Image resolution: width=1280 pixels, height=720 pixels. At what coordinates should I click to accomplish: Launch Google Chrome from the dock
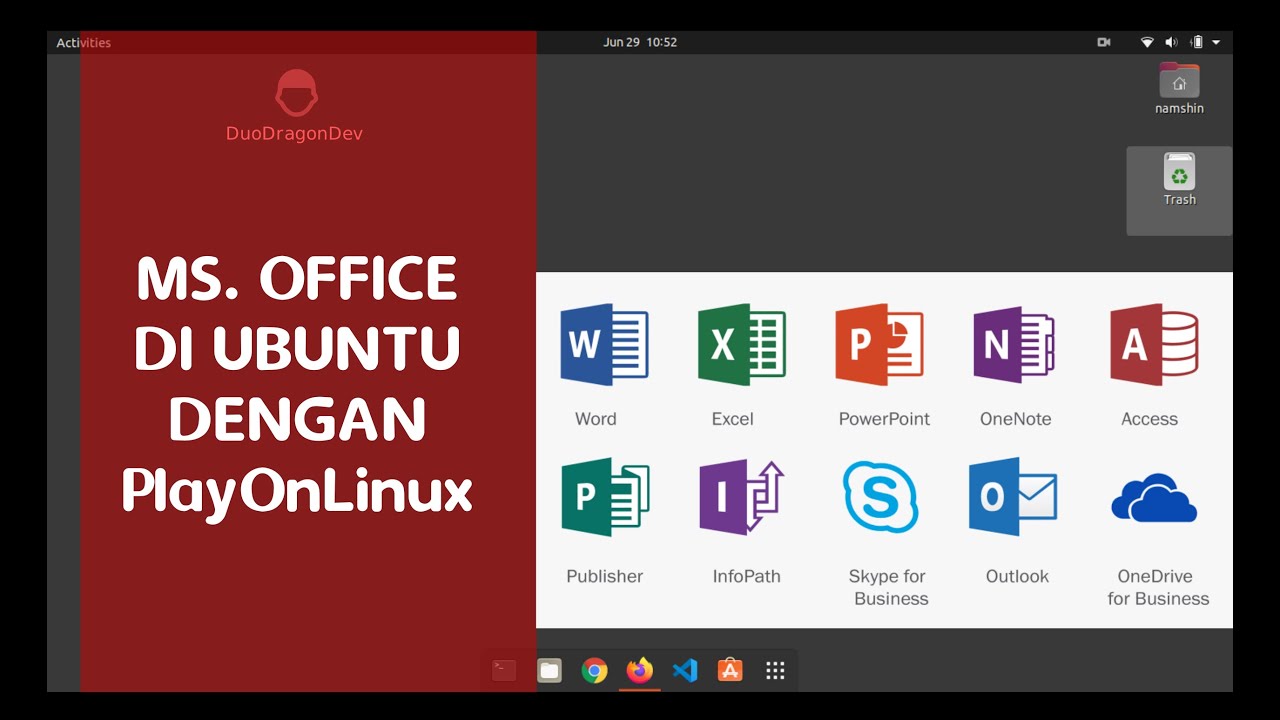(x=595, y=671)
